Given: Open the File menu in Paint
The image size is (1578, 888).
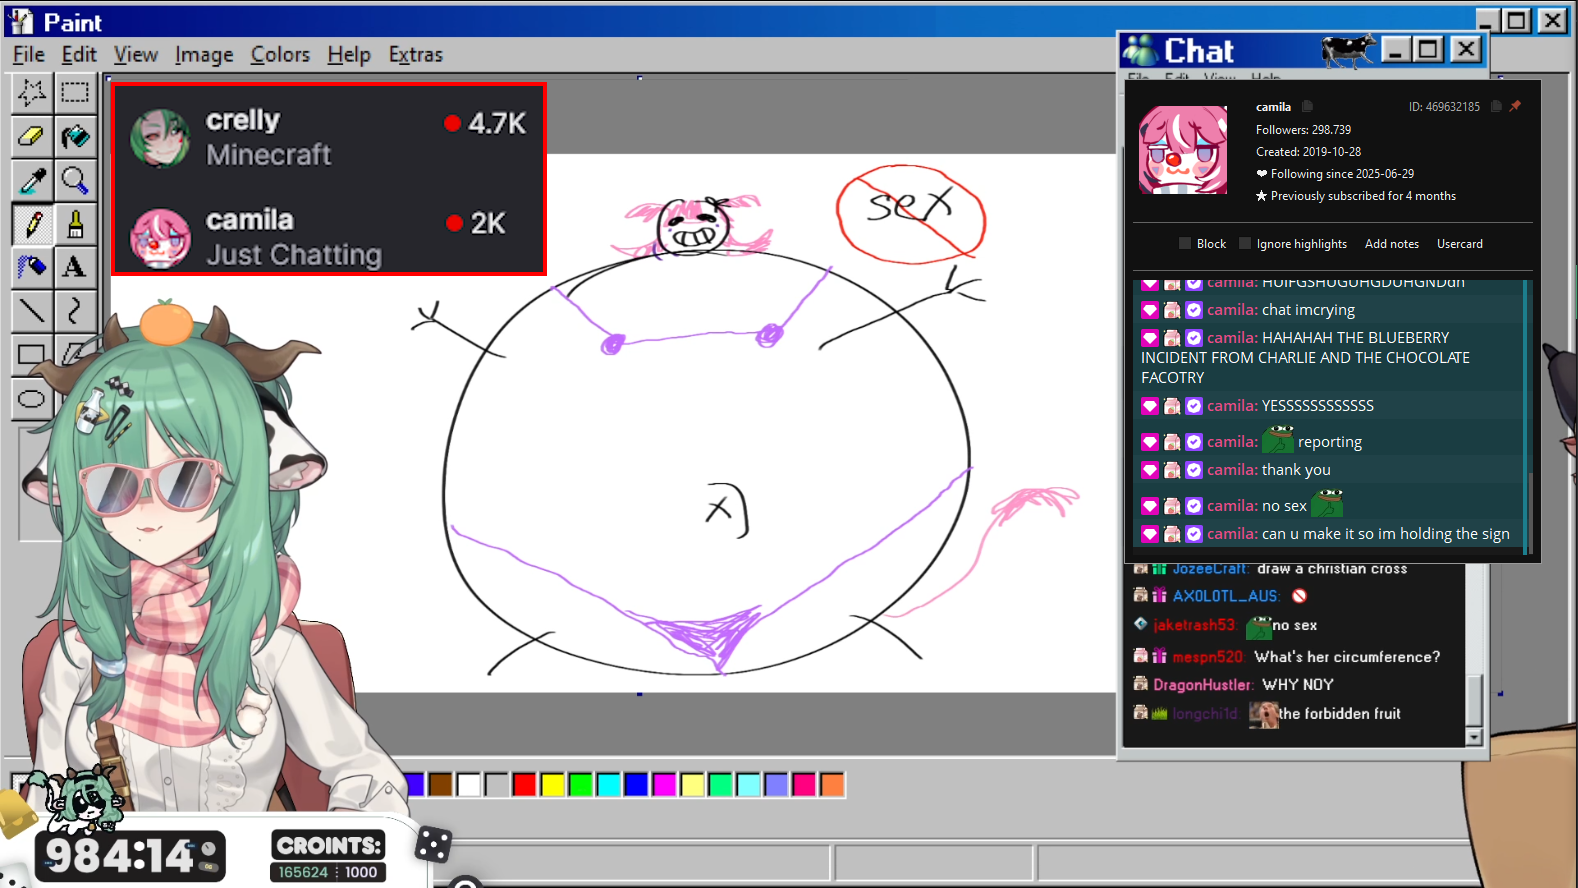Looking at the screenshot, I should point(29,55).
